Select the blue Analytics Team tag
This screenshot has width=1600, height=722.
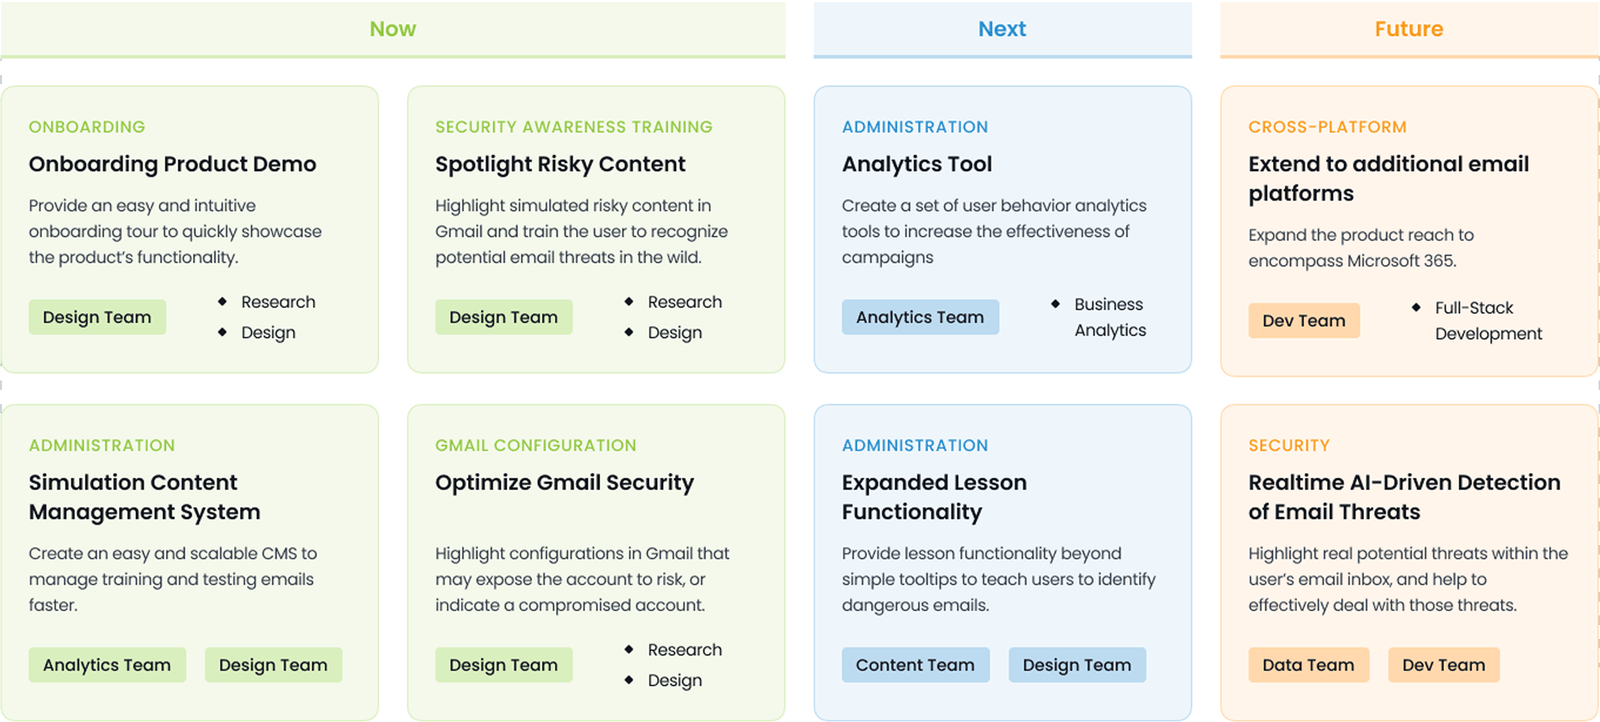pyautogui.click(x=920, y=317)
